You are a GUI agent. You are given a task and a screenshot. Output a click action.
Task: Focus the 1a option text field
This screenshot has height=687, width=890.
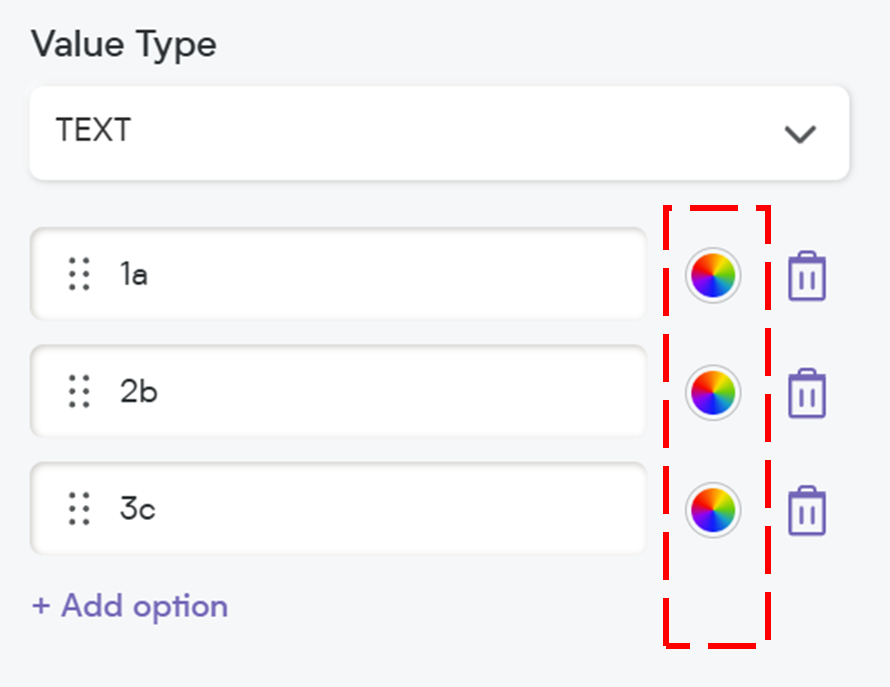pos(338,274)
